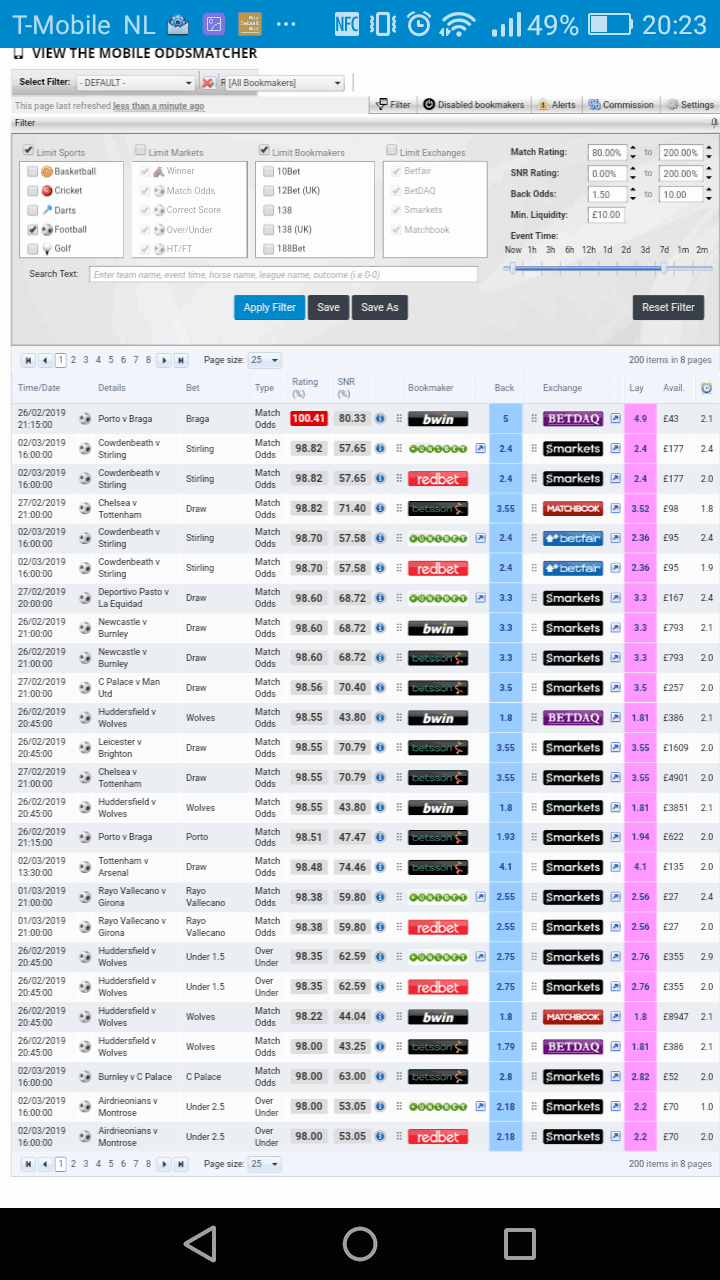
Task: Toggle the Limit Sports checkbox
Action: pyautogui.click(x=28, y=151)
